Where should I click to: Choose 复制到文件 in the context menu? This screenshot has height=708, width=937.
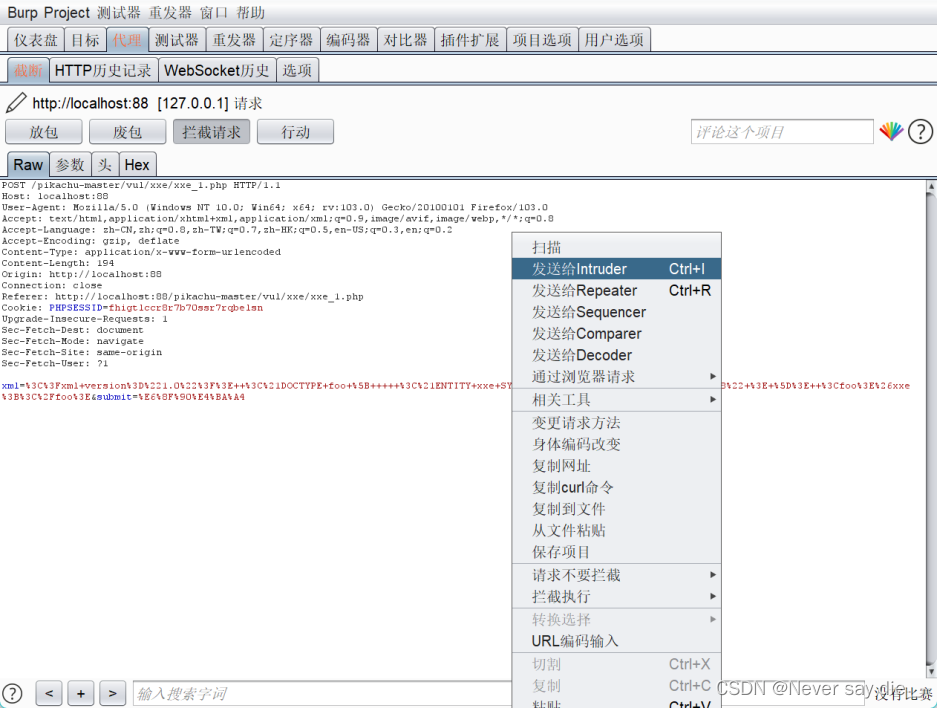tap(617, 509)
